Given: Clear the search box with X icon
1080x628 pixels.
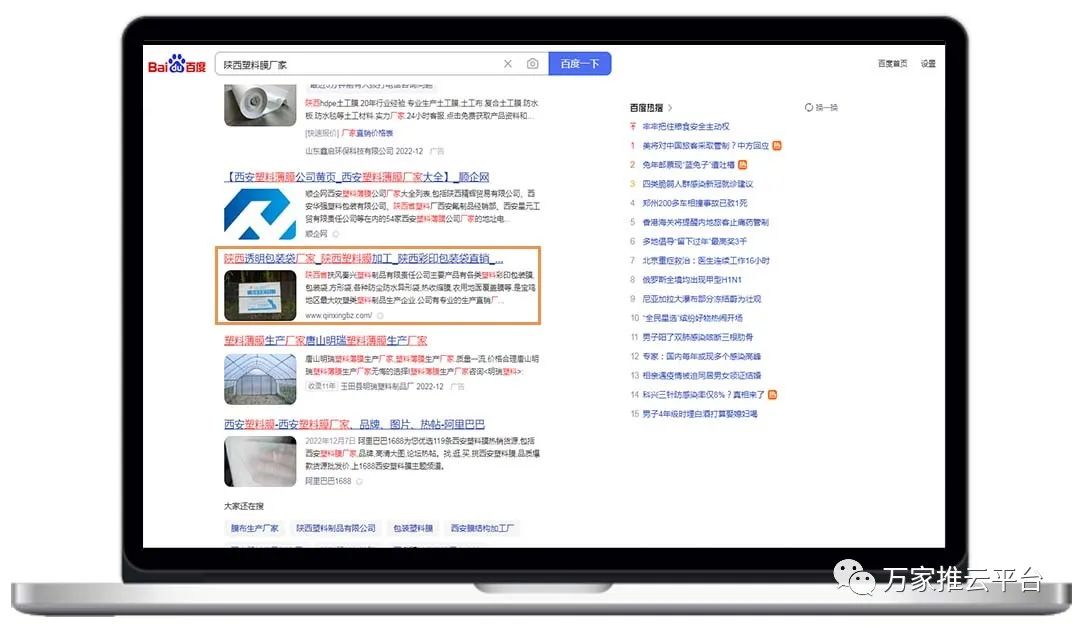Looking at the screenshot, I should (507, 64).
